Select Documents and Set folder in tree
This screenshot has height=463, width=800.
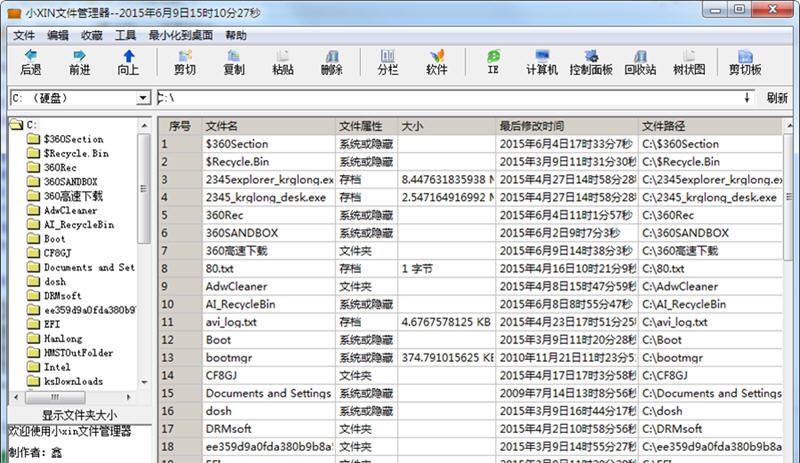pyautogui.click(x=89, y=267)
